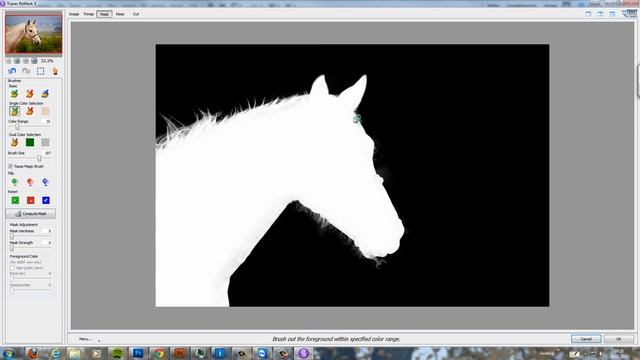640x360 pixels.
Task: Reset the trimap to blue Compute
Action: tap(46, 200)
